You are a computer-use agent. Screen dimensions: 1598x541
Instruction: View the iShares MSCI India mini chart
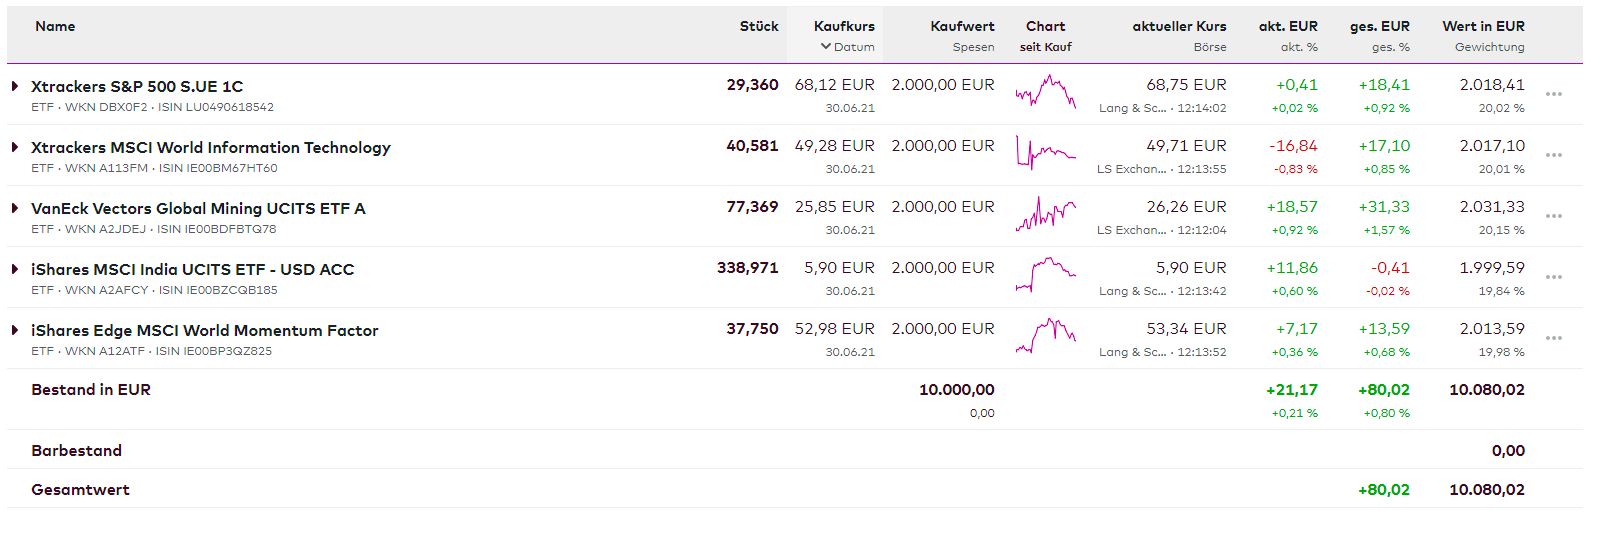tap(1045, 275)
